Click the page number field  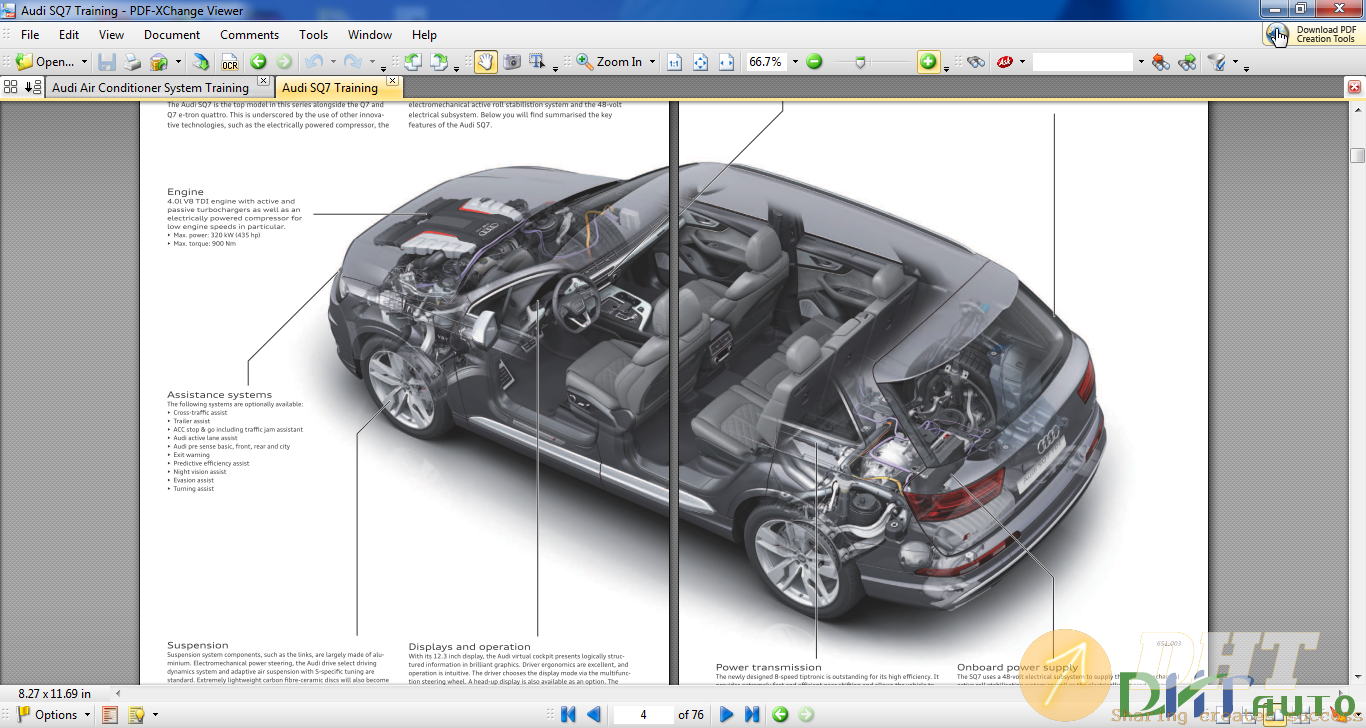643,714
